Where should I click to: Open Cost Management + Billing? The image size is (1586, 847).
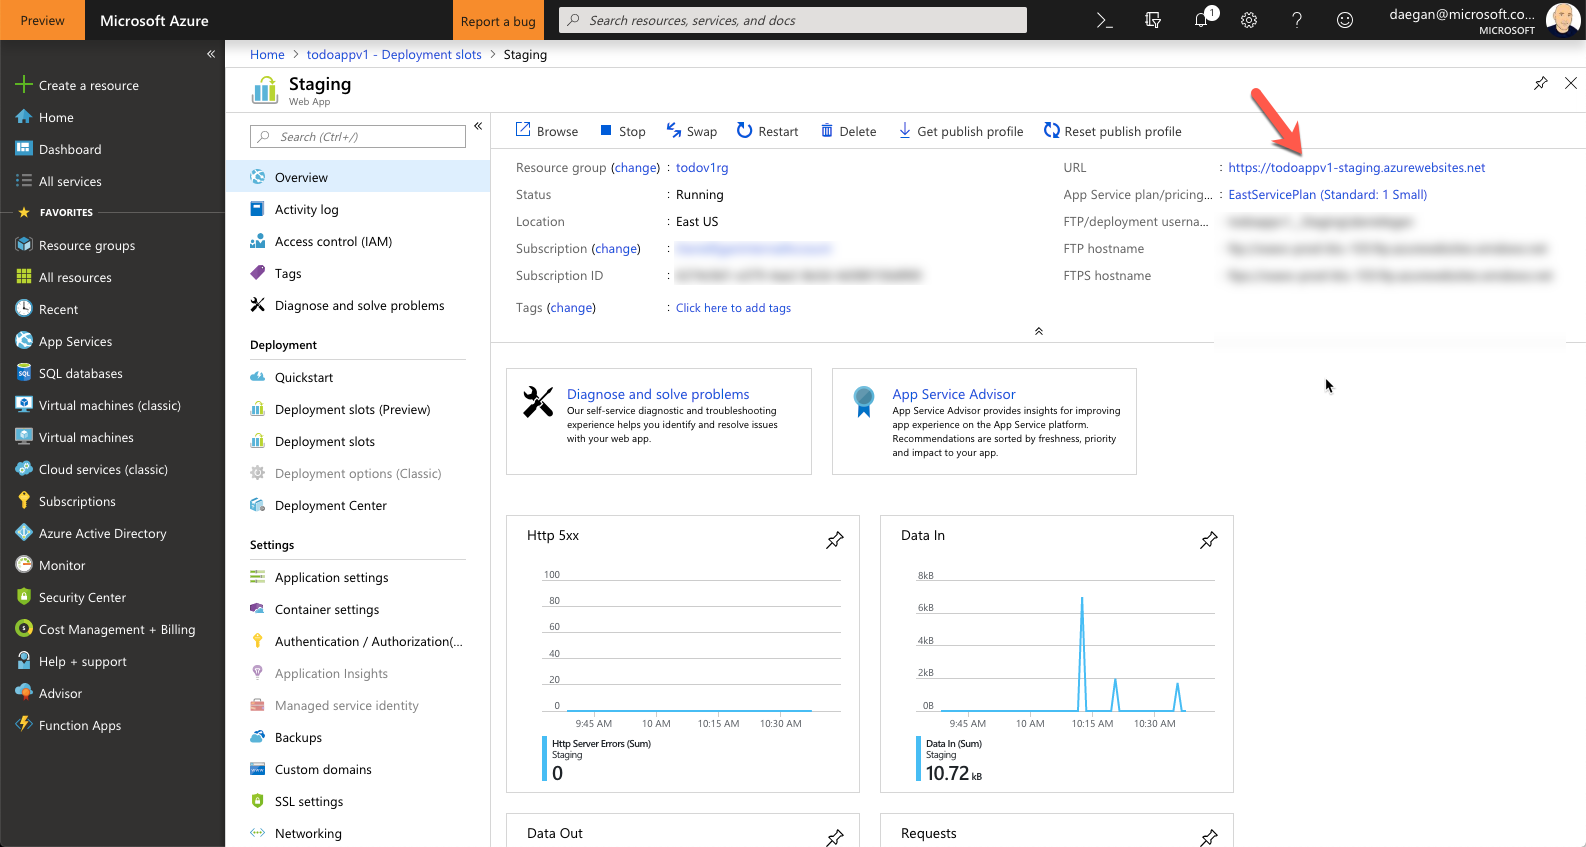click(112, 629)
